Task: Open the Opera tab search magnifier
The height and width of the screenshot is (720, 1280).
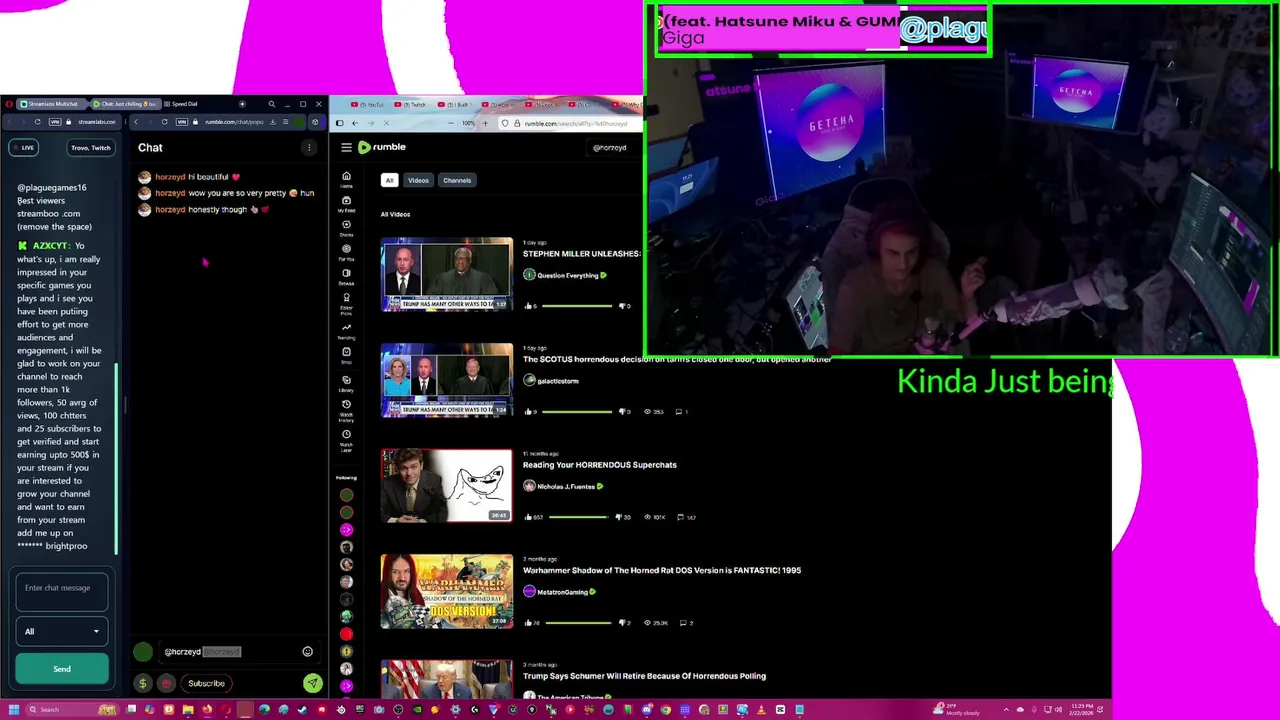Action: [x=271, y=104]
